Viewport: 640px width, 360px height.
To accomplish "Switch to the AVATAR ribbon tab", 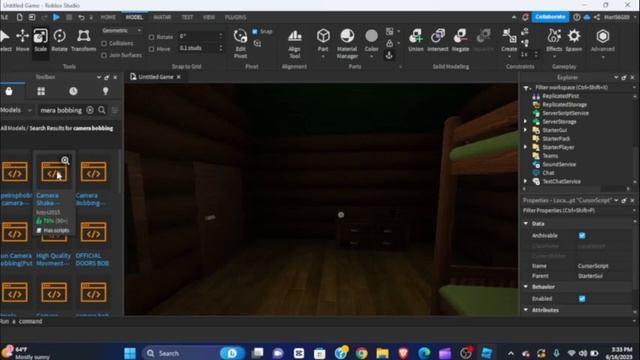I will point(162,17).
